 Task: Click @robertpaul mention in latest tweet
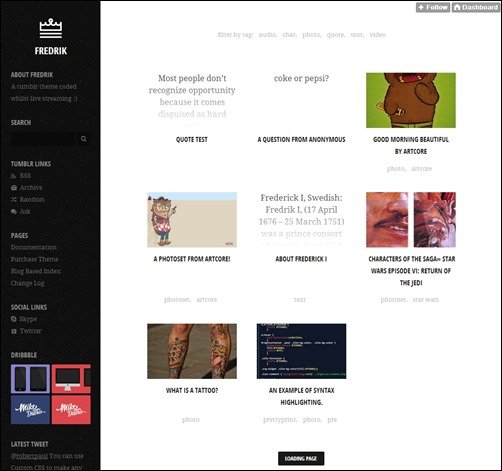tap(29, 456)
